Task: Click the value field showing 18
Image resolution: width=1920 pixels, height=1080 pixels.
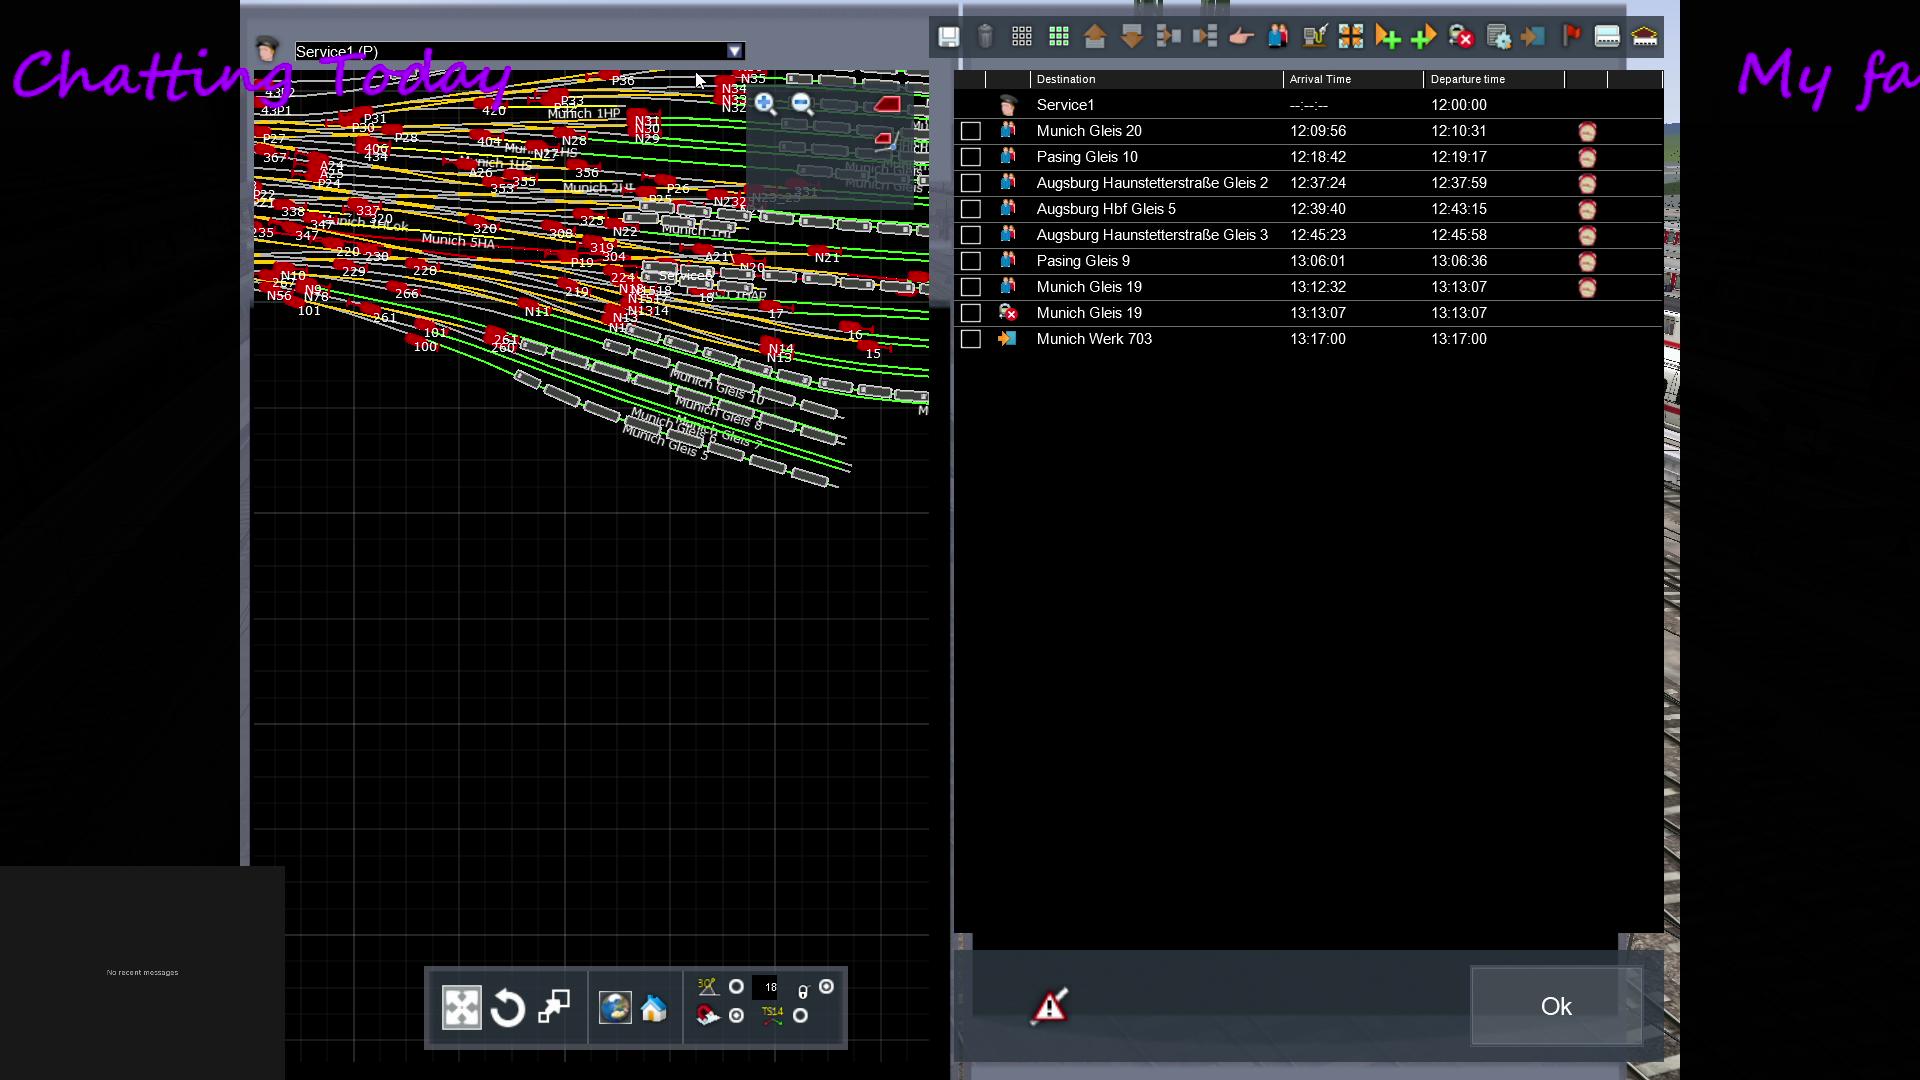Action: (766, 987)
